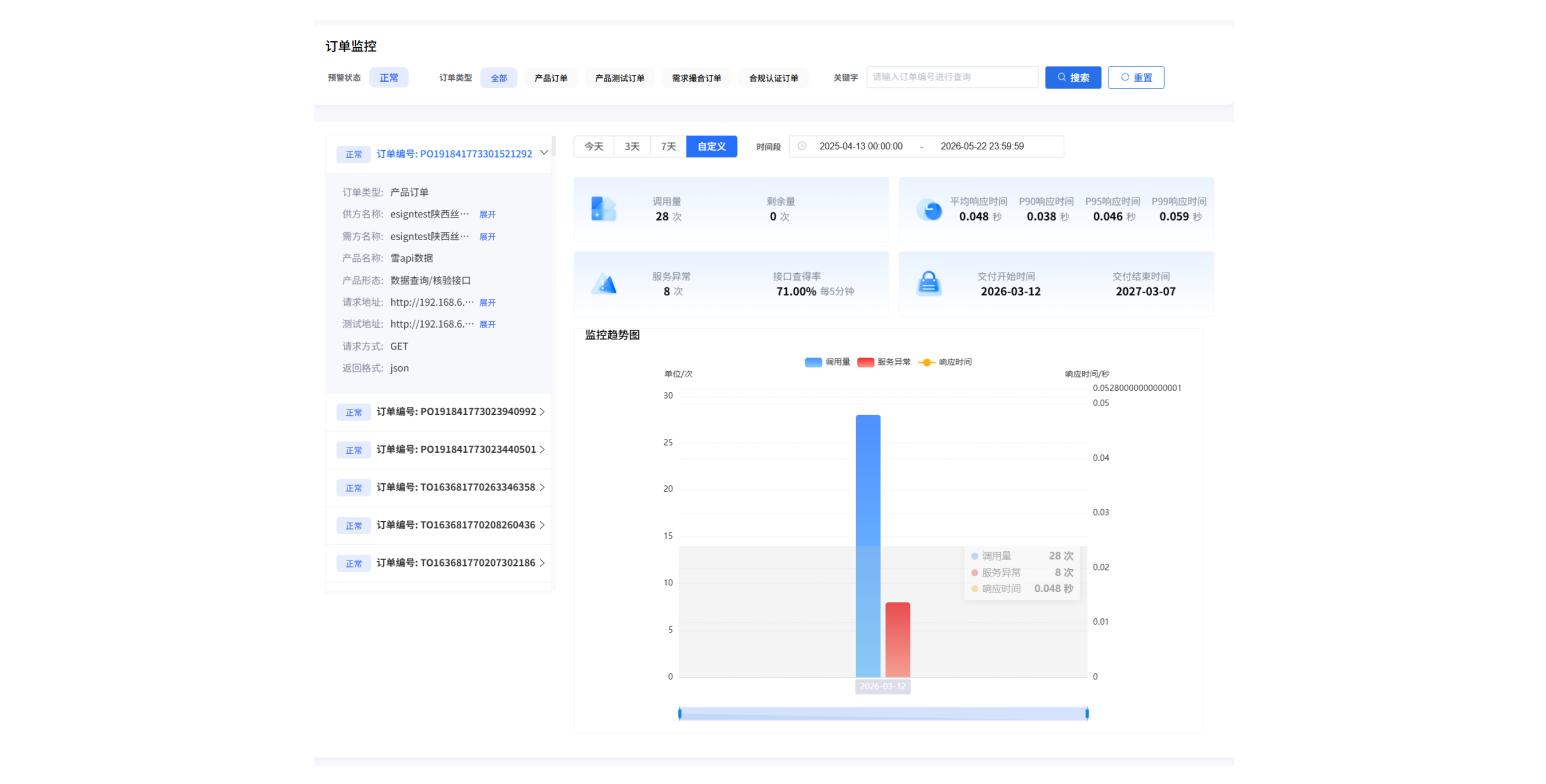1546x784 pixels.
Task: Toggle the 调用量 legend item
Action: pos(827,362)
